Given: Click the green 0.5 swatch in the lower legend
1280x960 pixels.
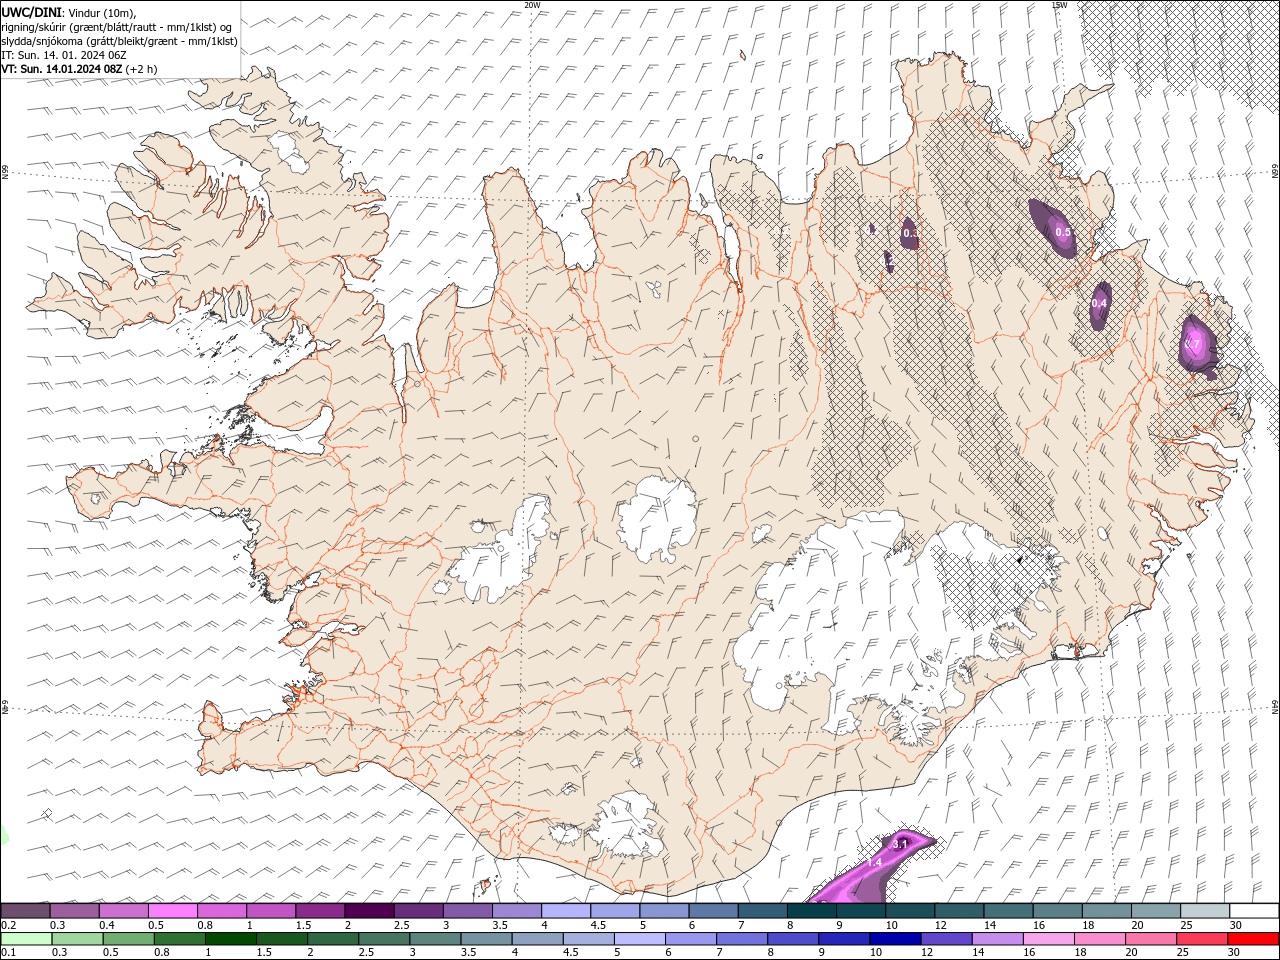Looking at the screenshot, I should (128, 939).
